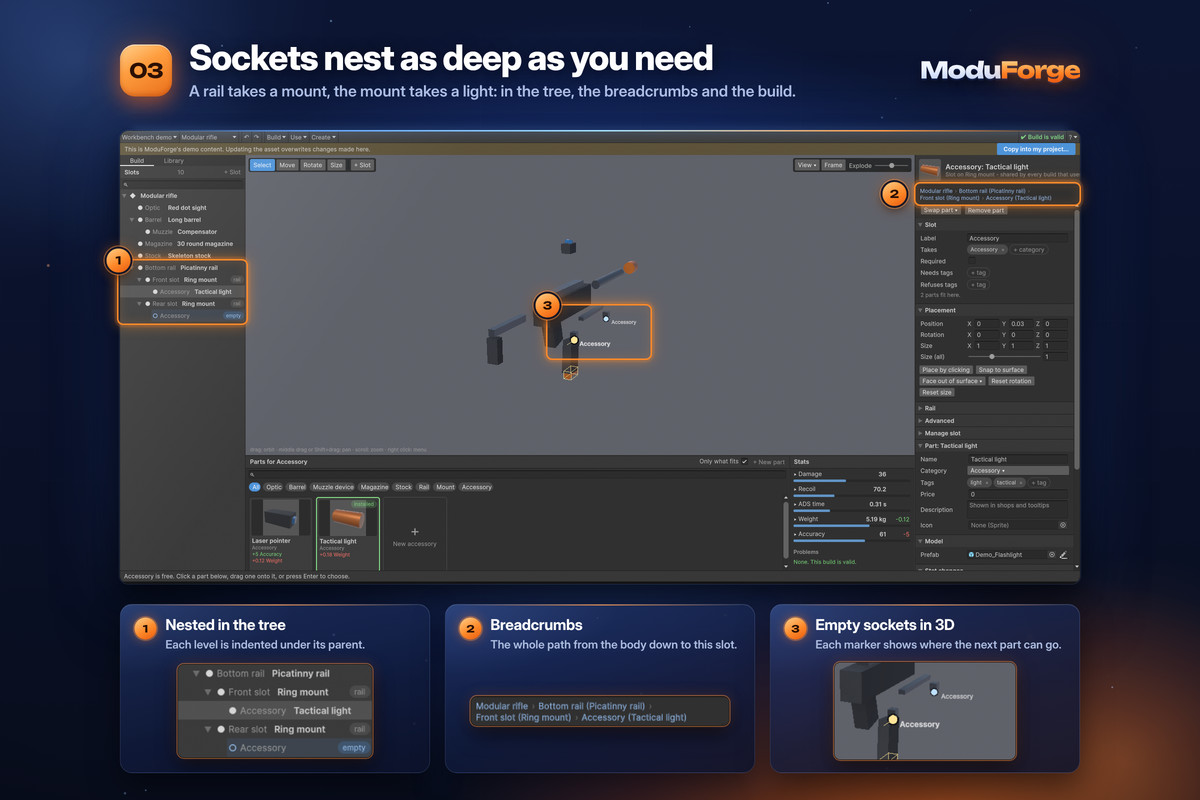Tick the Required checkbox
Screen dimensions: 1200x800
click(x=972, y=261)
